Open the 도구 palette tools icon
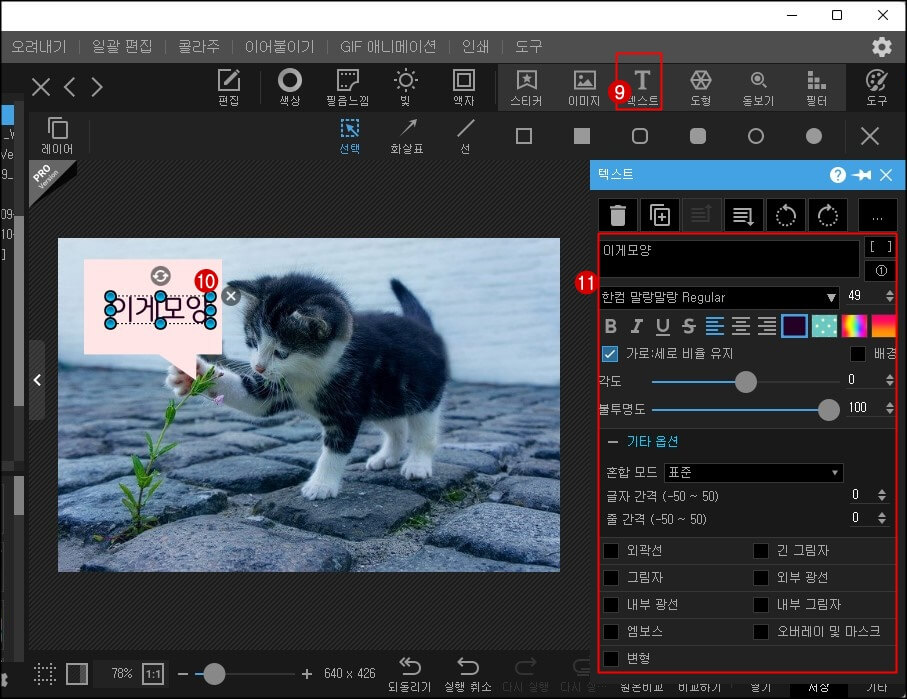Screen dimensions: 907x699 point(876,87)
